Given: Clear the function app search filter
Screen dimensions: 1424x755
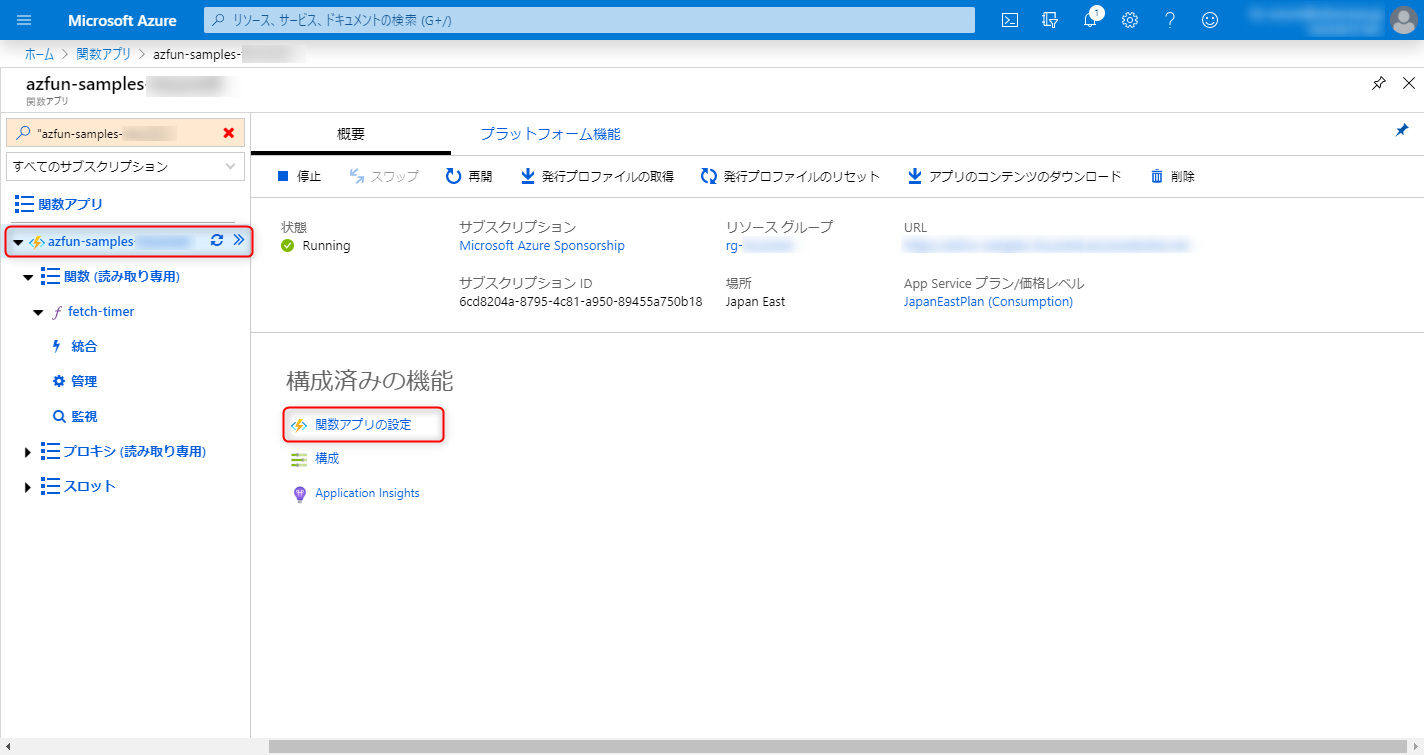Looking at the screenshot, I should 229,133.
